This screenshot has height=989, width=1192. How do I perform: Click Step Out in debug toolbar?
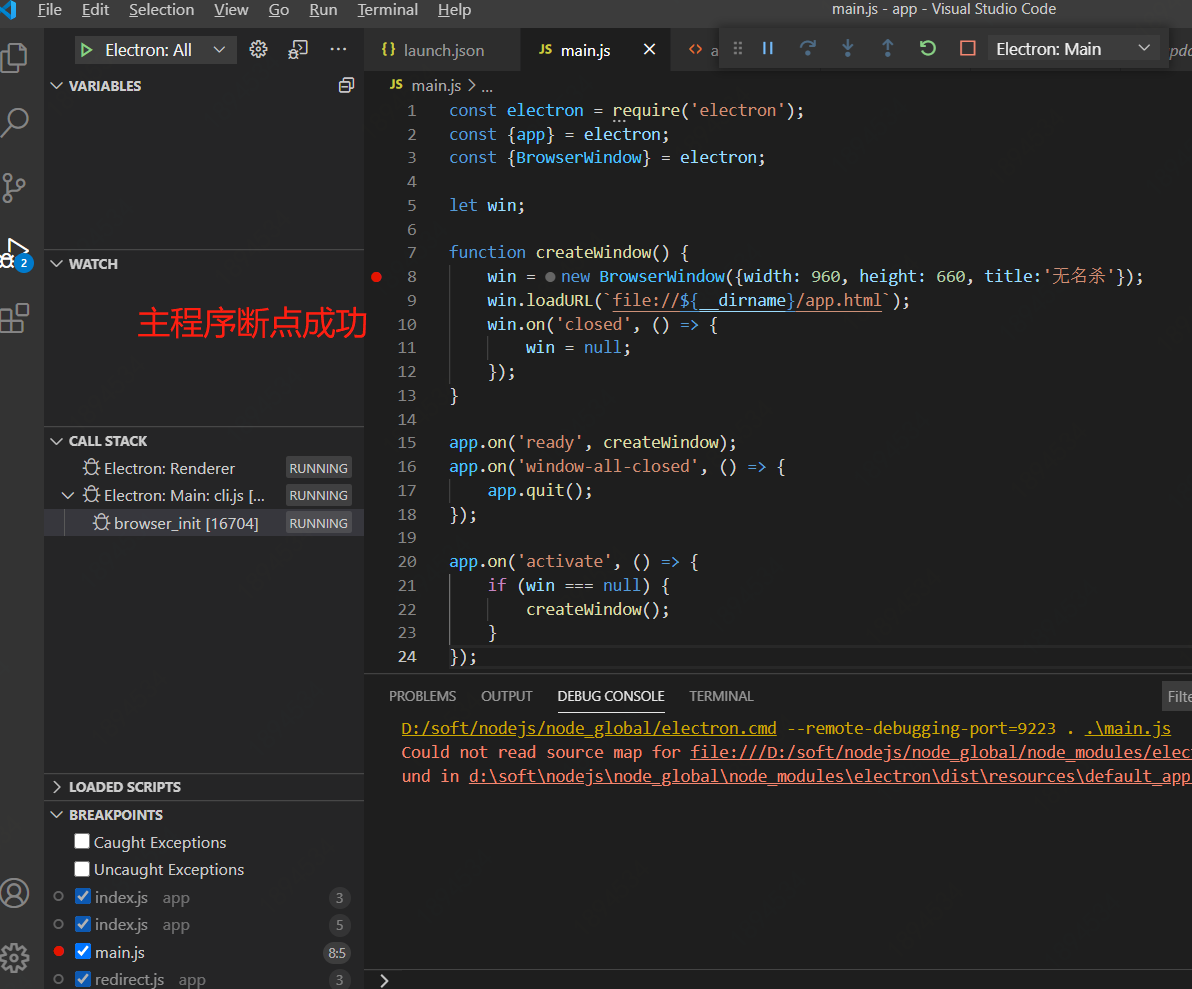[887, 49]
